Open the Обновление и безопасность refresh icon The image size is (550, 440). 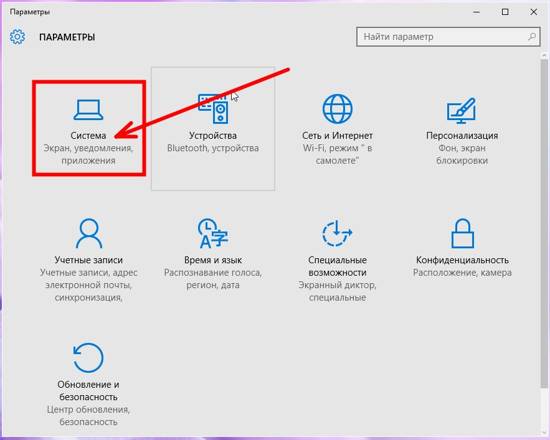click(x=88, y=358)
